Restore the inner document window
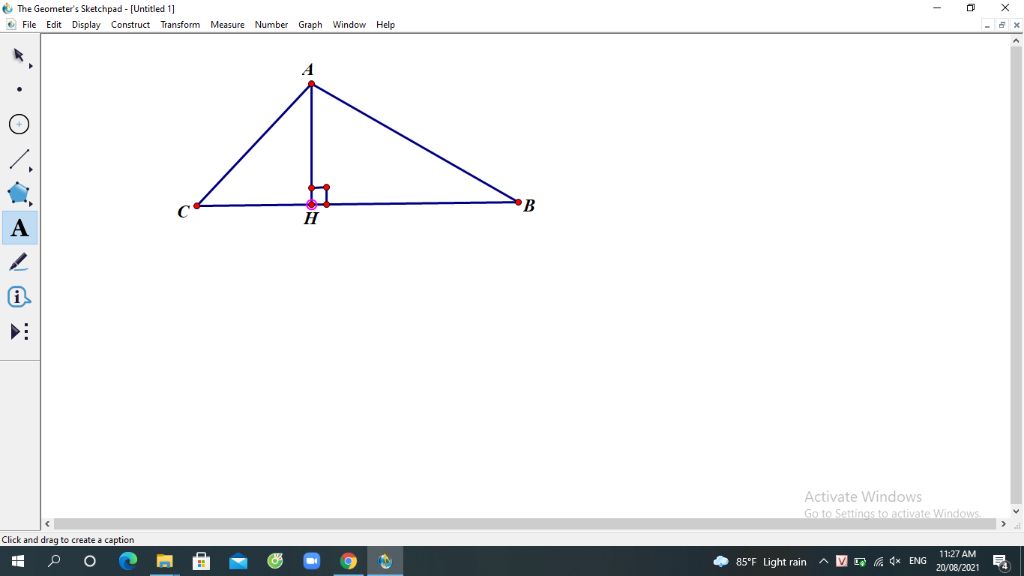This screenshot has width=1024, height=576. [x=1002, y=25]
